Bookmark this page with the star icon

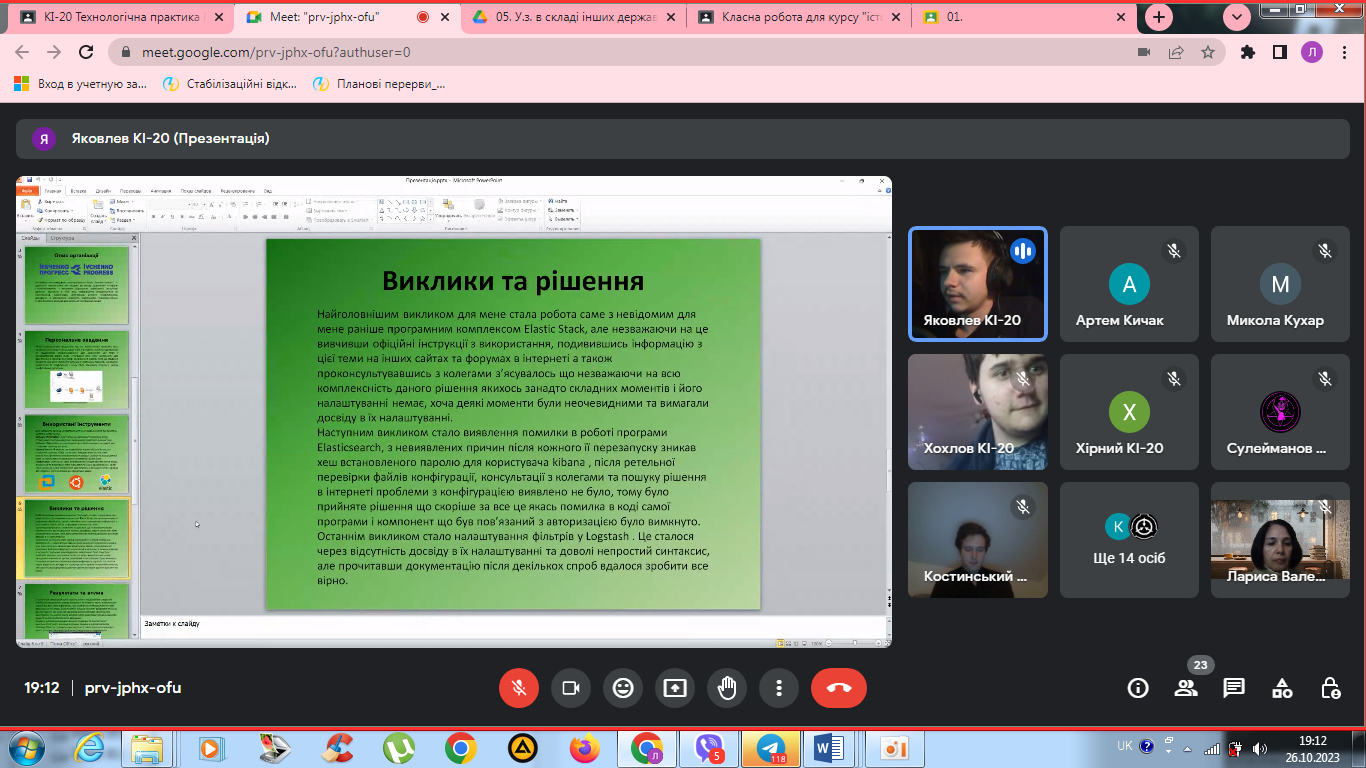(1208, 52)
